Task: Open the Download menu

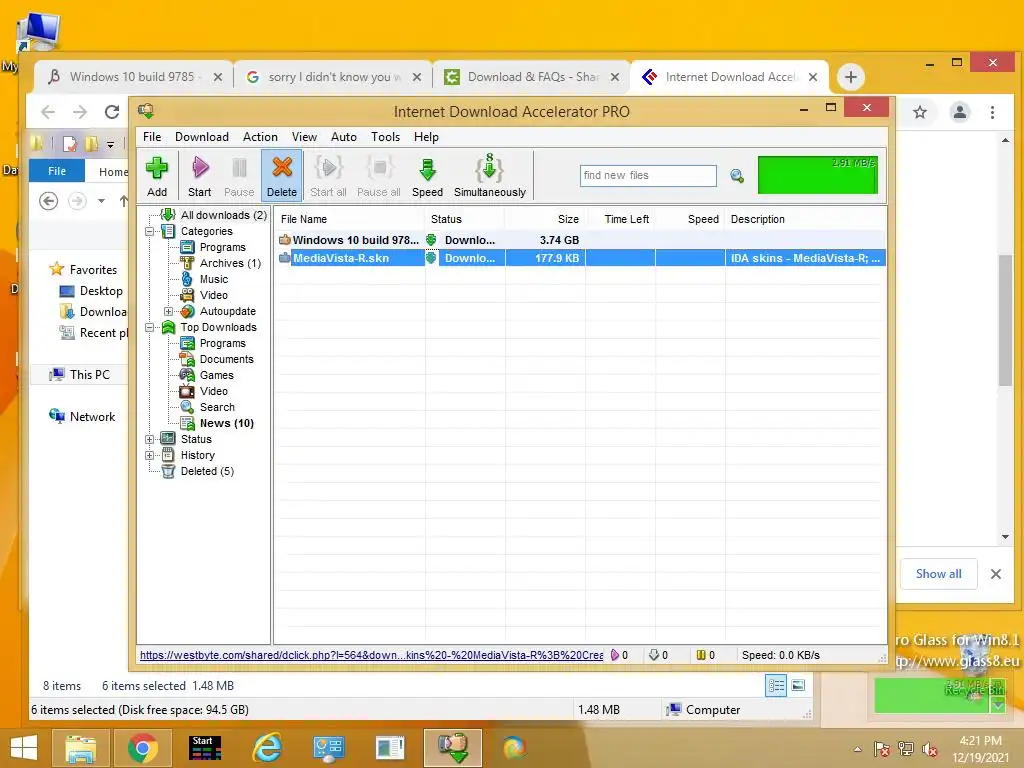Action: (x=202, y=136)
